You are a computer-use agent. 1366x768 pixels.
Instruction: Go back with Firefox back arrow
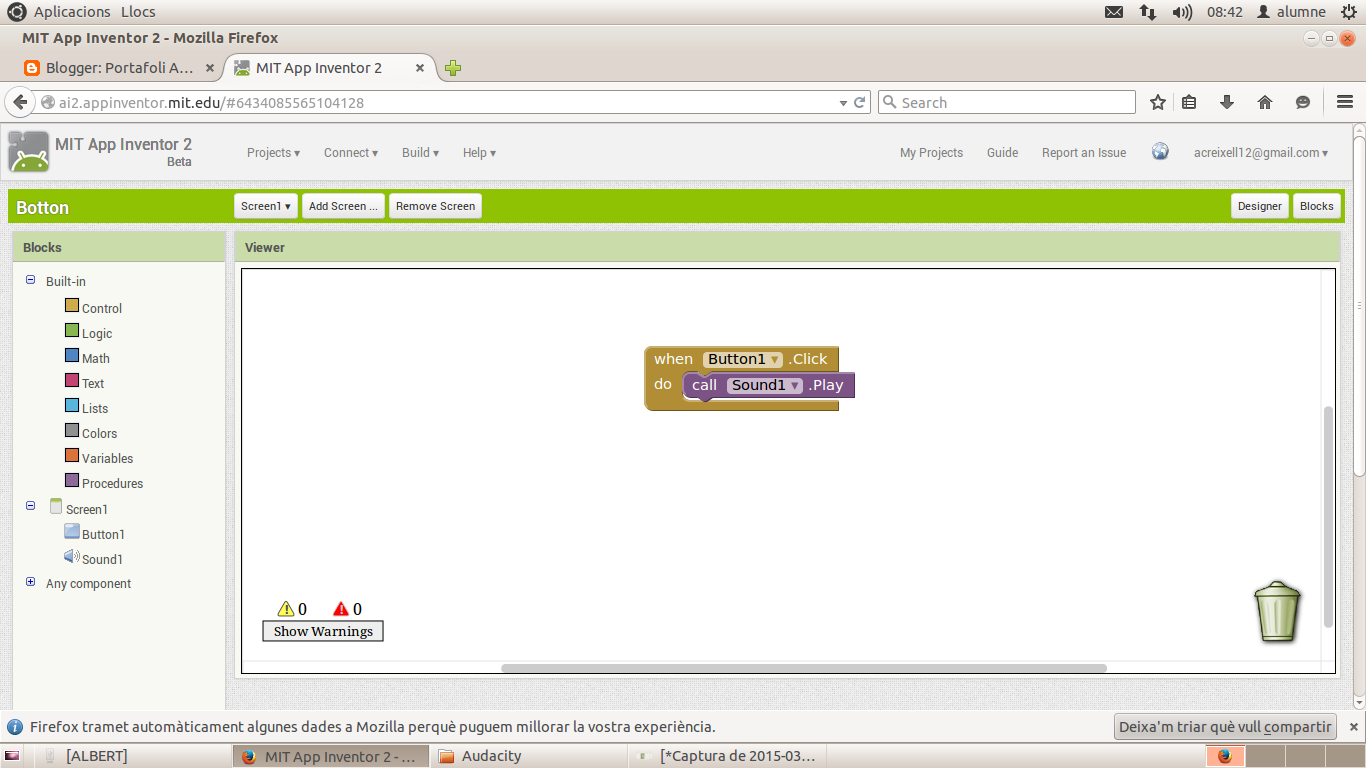pyautogui.click(x=20, y=102)
